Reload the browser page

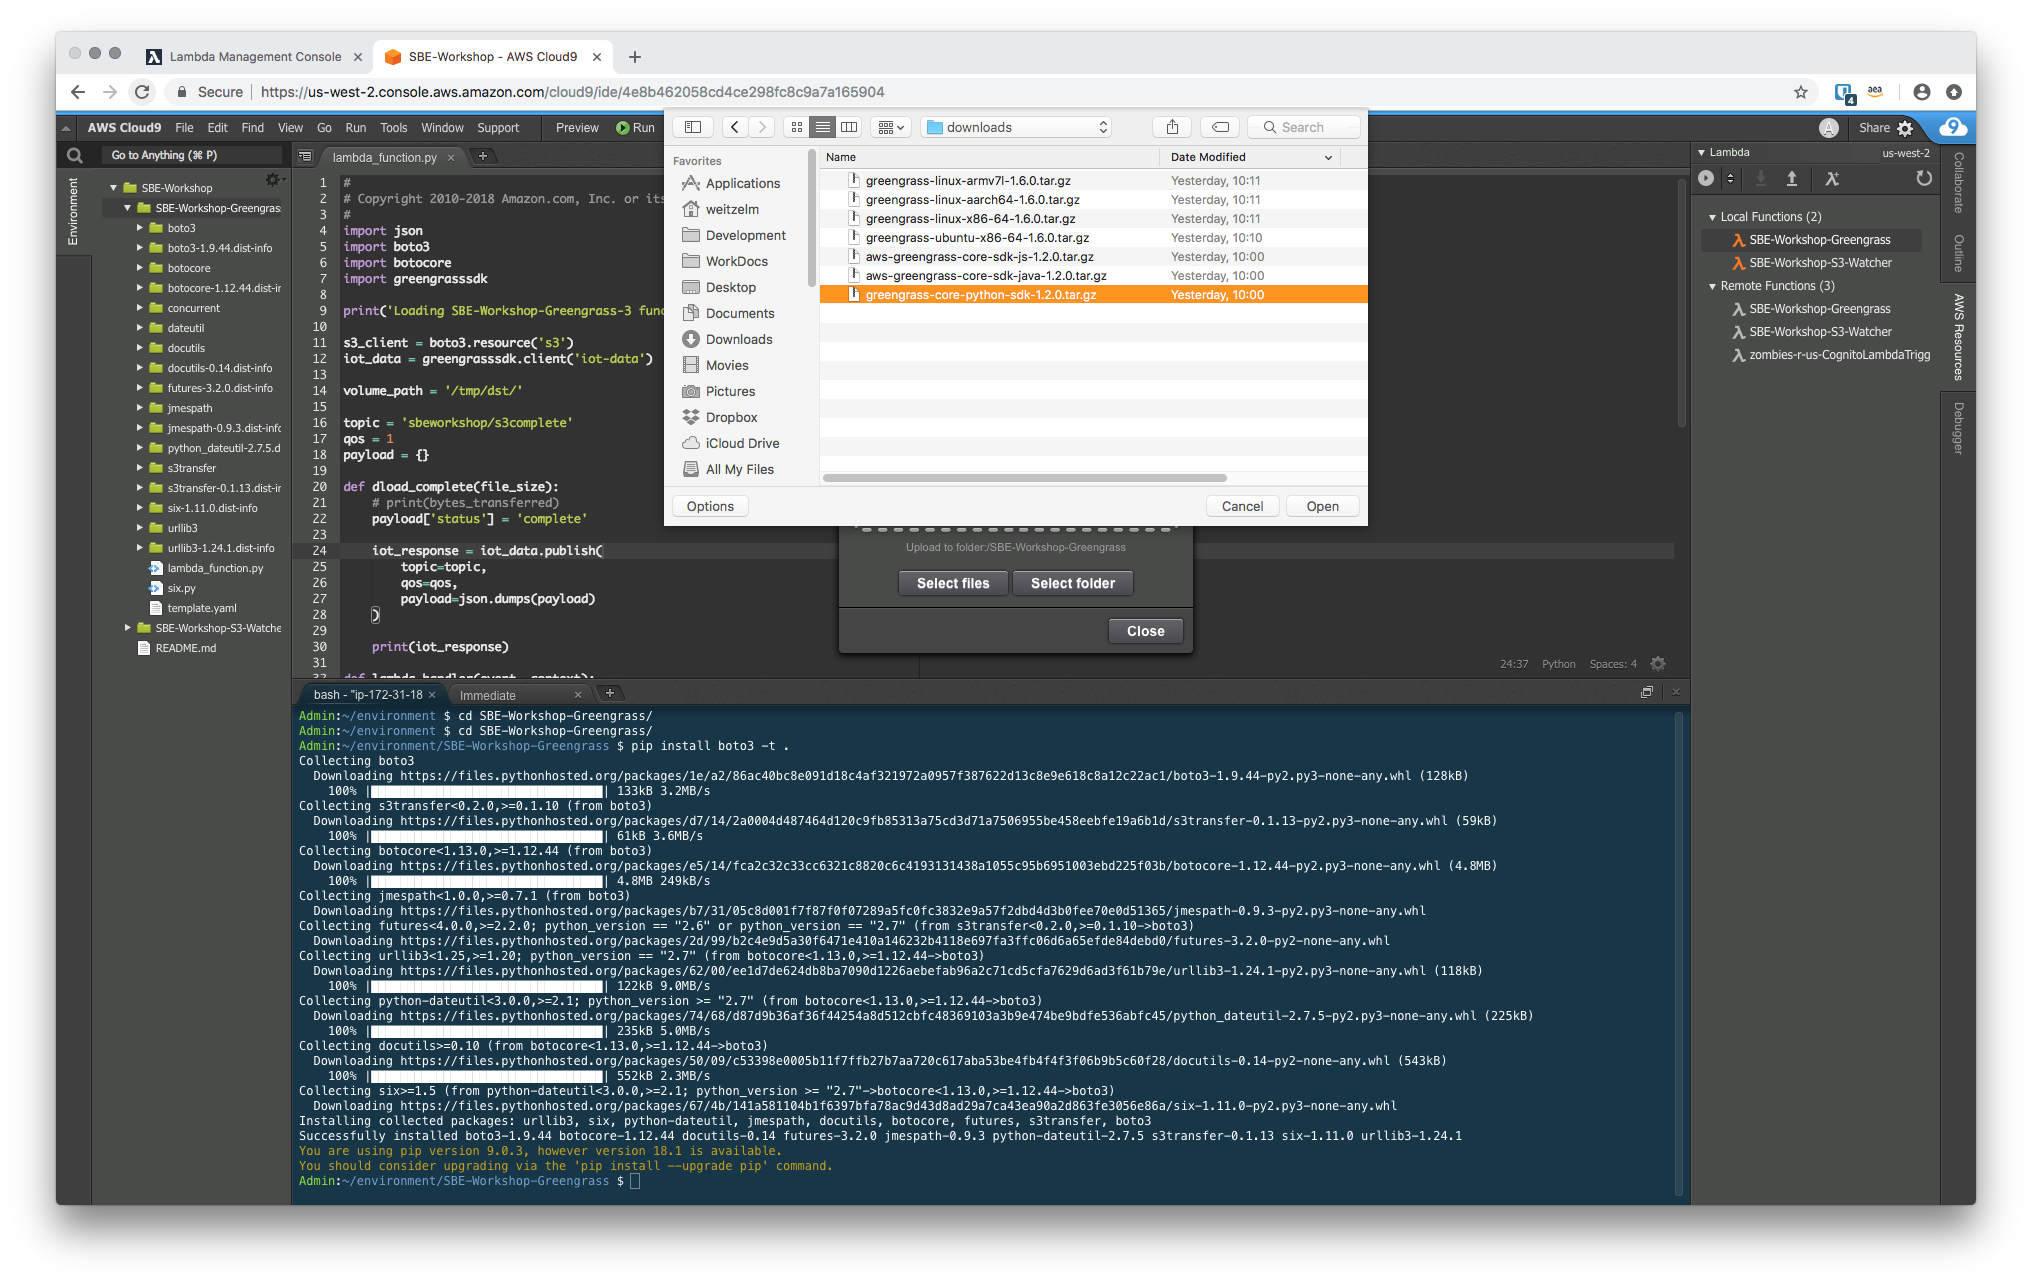pyautogui.click(x=142, y=92)
